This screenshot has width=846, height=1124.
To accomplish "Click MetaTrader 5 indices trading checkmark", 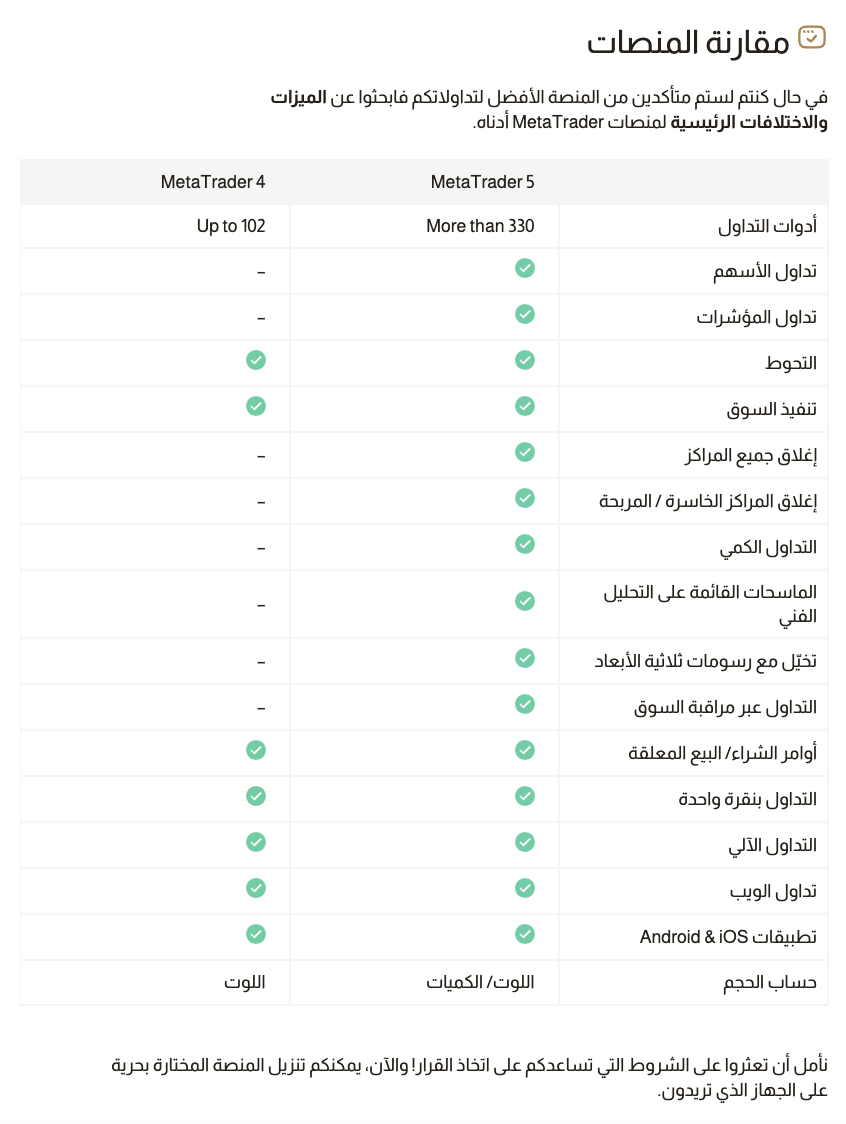I will (525, 314).
